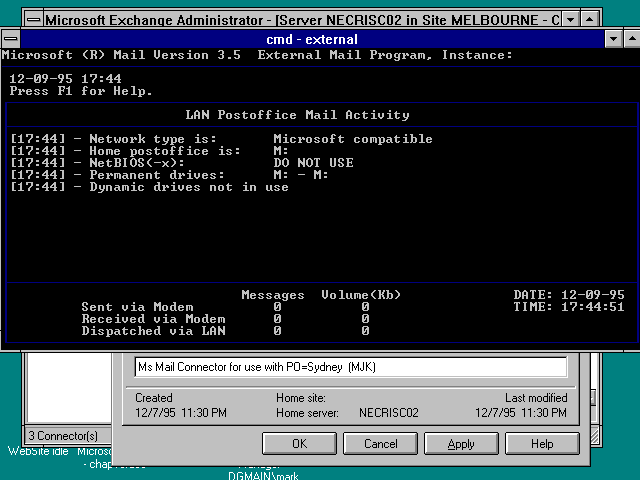Apply the Ms Mail Connector changes
640x480 pixels.
point(461,444)
